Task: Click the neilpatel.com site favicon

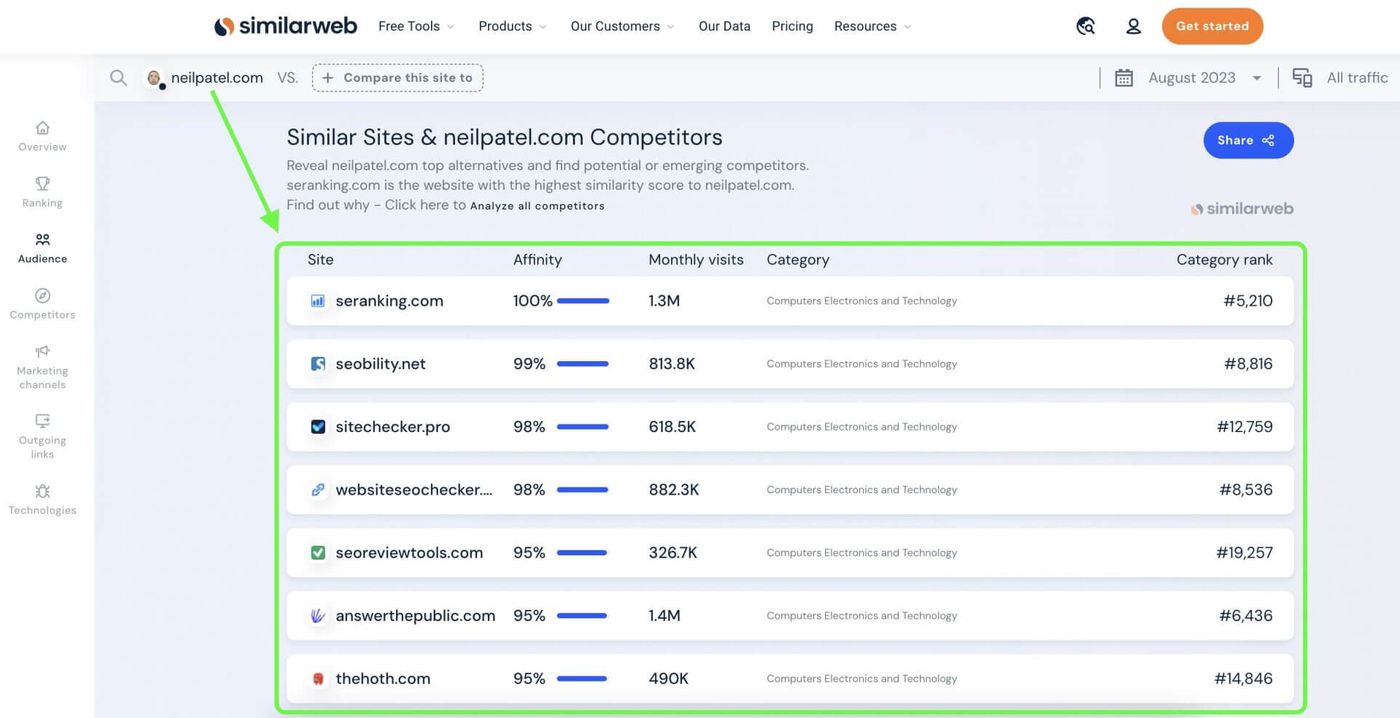Action: pos(154,78)
